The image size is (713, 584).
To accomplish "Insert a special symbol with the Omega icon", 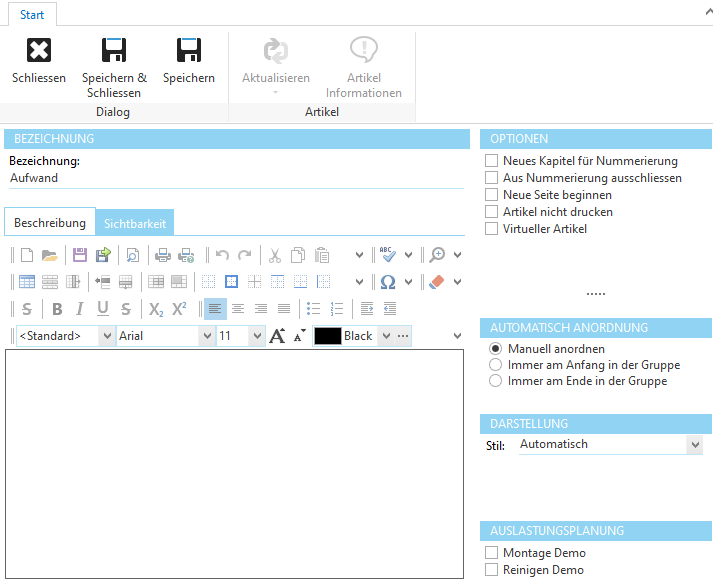I will pyautogui.click(x=388, y=282).
